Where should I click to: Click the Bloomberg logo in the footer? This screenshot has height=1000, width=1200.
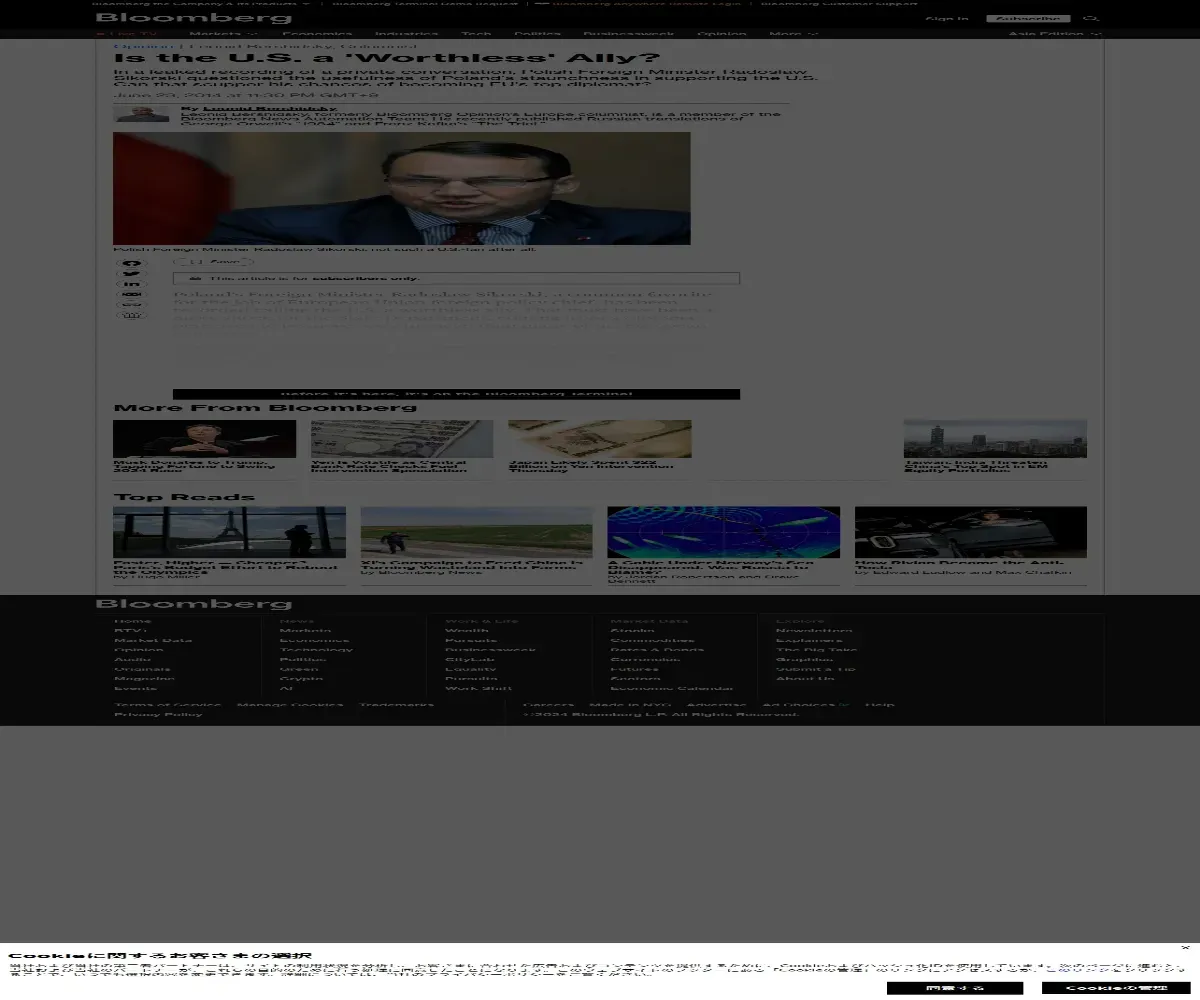point(193,604)
